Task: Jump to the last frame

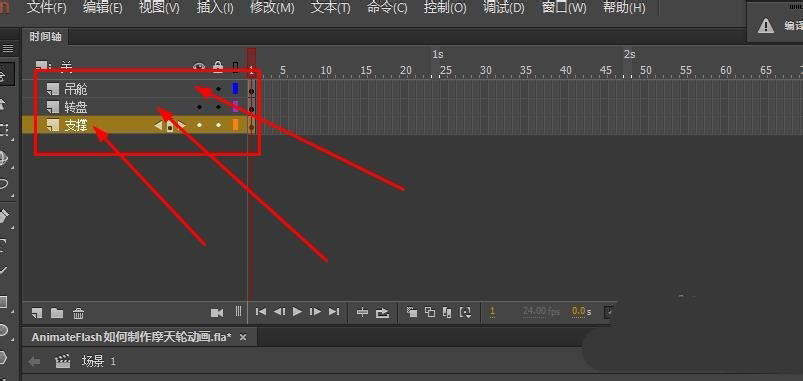Action: coord(334,311)
